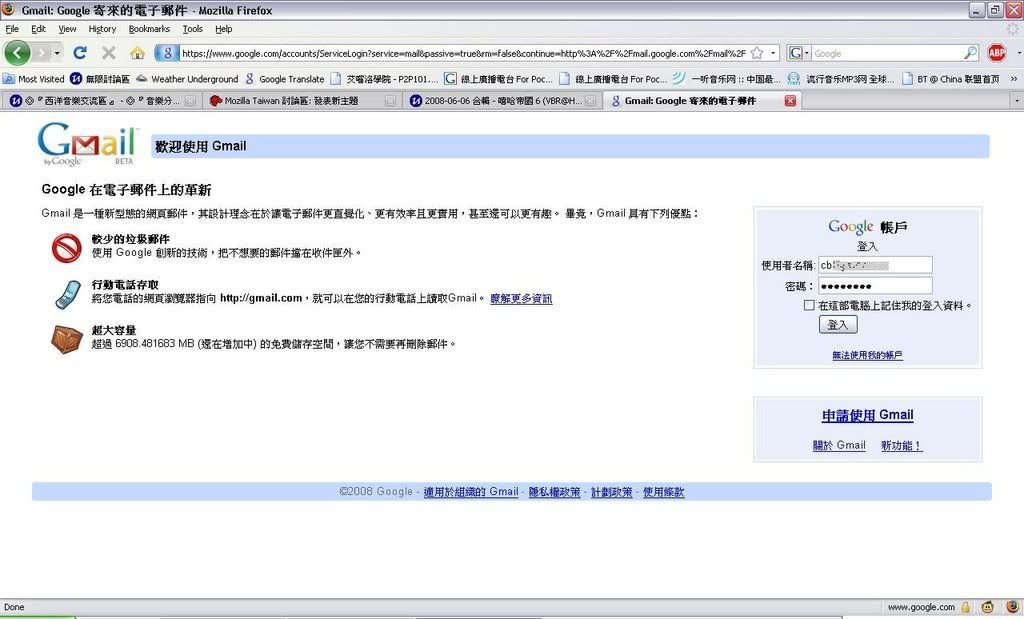The width and height of the screenshot is (1024, 619).
Task: Click the status bar padlock security icon
Action: 965,607
